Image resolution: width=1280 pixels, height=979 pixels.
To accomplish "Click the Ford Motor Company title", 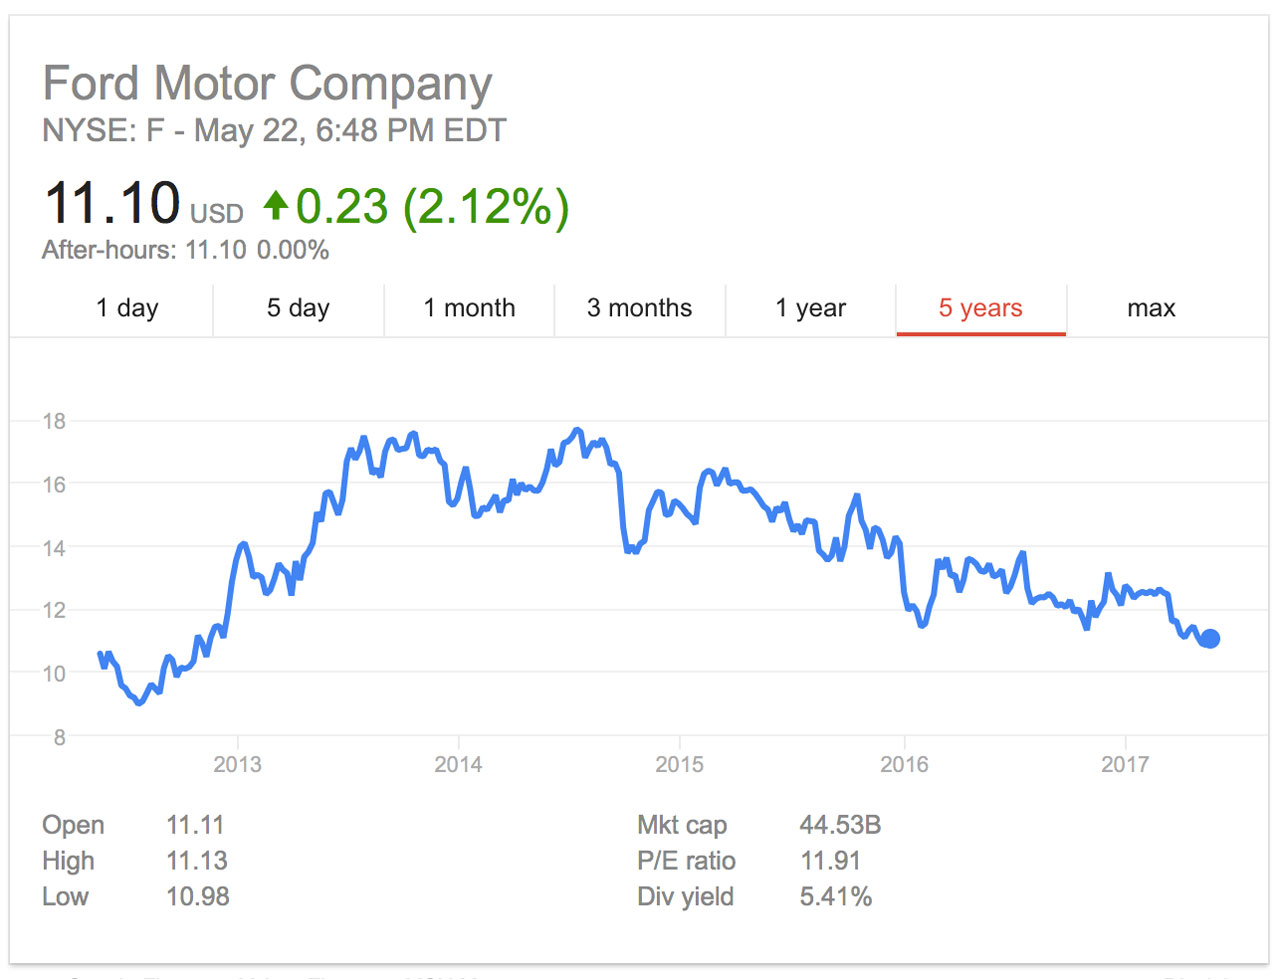I will (x=267, y=84).
